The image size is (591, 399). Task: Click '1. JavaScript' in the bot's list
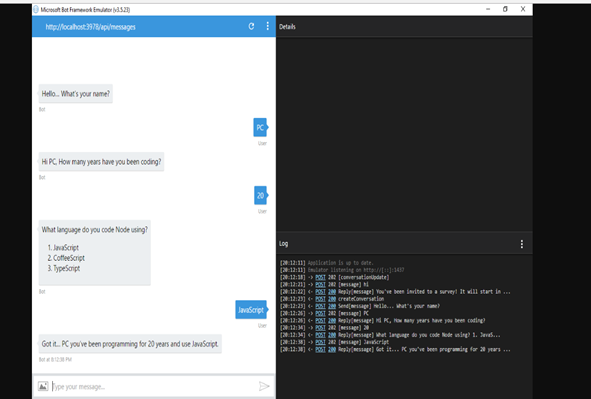tap(63, 248)
